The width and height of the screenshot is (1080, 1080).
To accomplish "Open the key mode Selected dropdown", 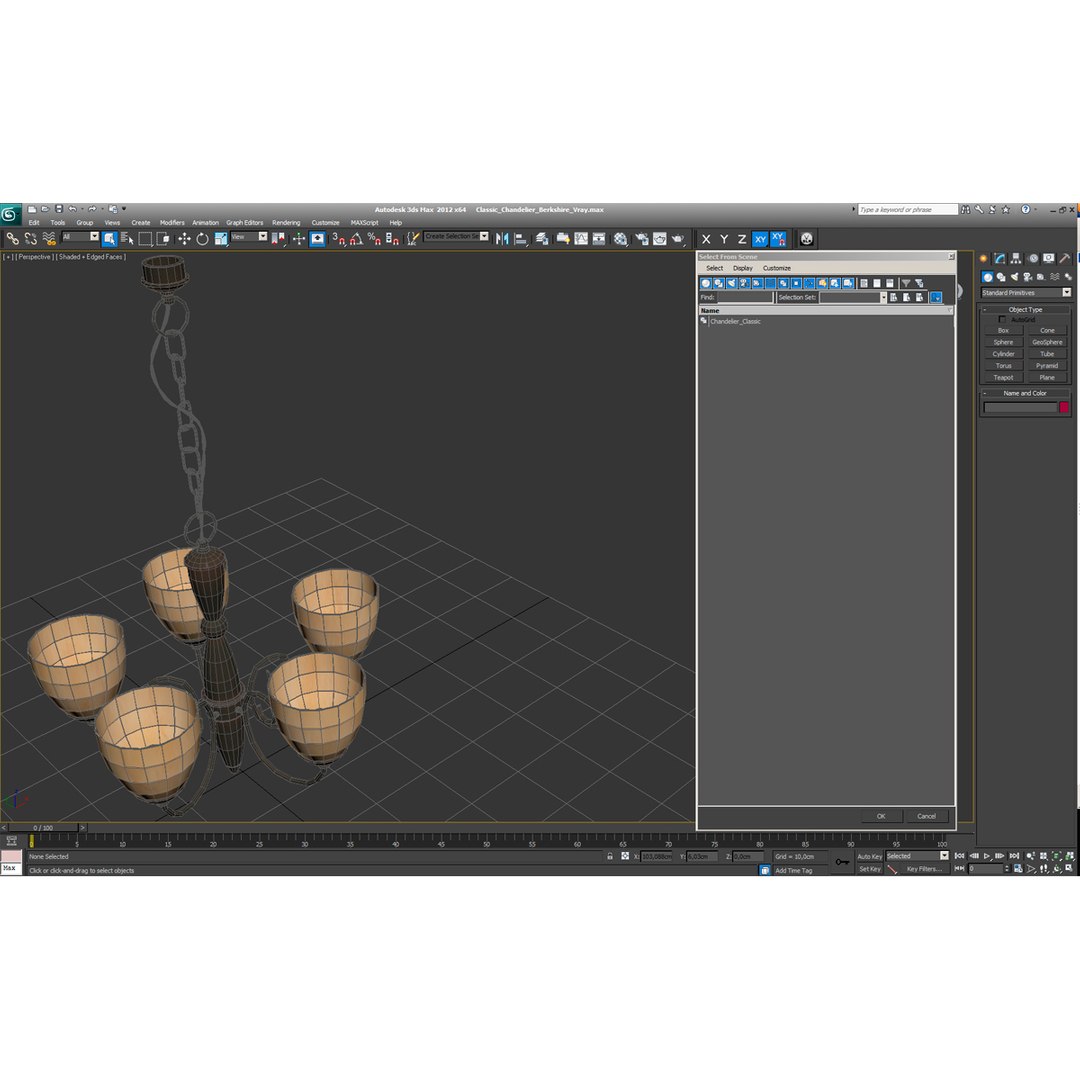I will click(917, 855).
